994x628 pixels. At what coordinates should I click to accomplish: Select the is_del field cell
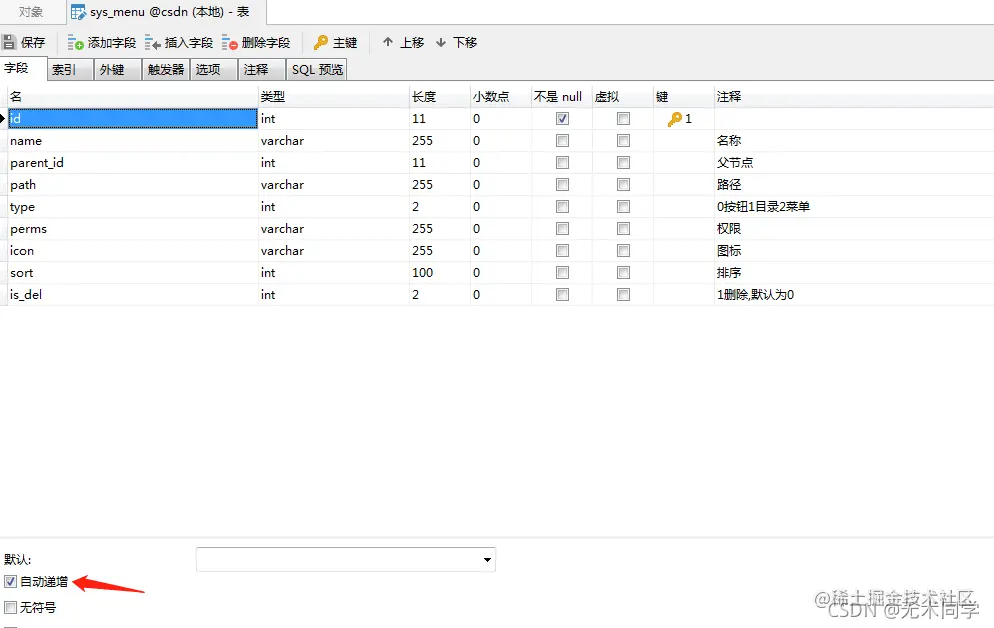tap(133, 295)
